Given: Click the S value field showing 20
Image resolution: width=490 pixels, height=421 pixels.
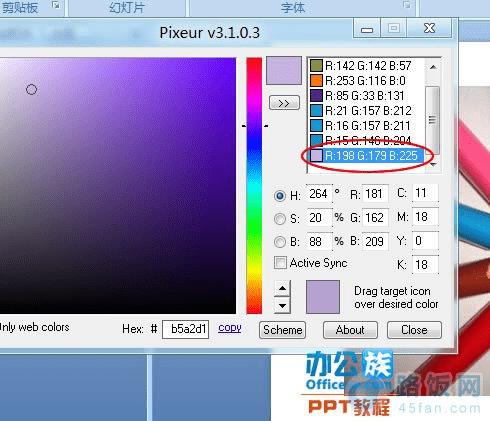Looking at the screenshot, I should click(x=319, y=218).
